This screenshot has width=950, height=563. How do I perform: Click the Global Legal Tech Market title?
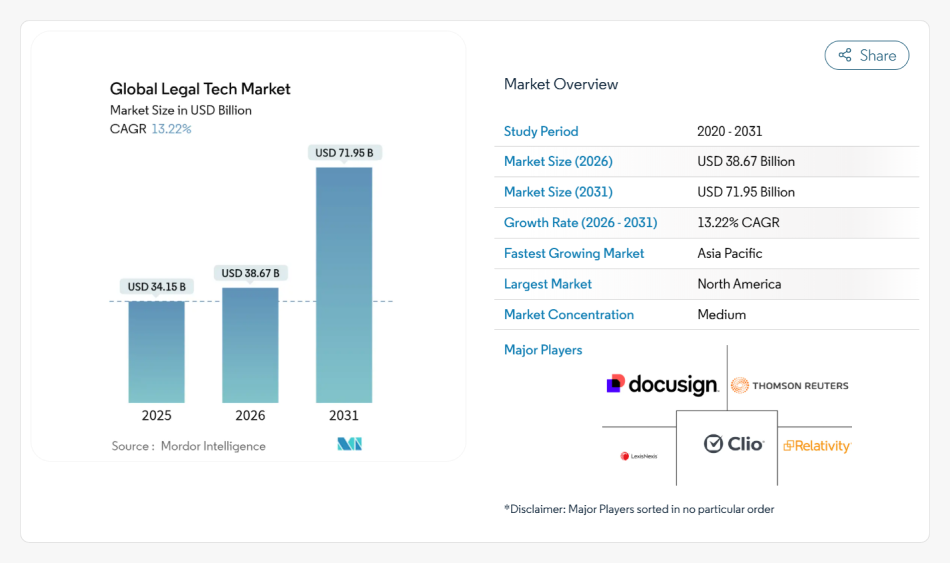(200, 89)
